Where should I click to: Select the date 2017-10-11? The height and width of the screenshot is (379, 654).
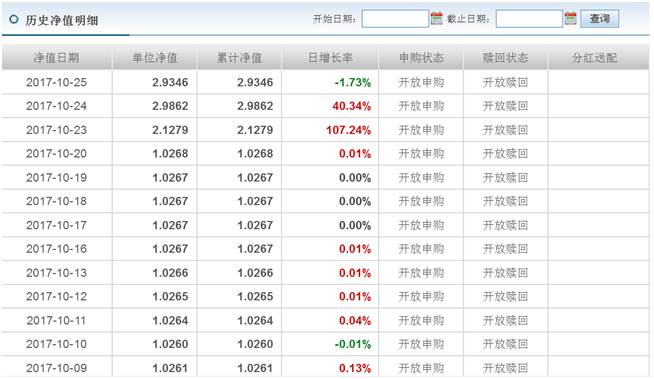pyautogui.click(x=56, y=320)
